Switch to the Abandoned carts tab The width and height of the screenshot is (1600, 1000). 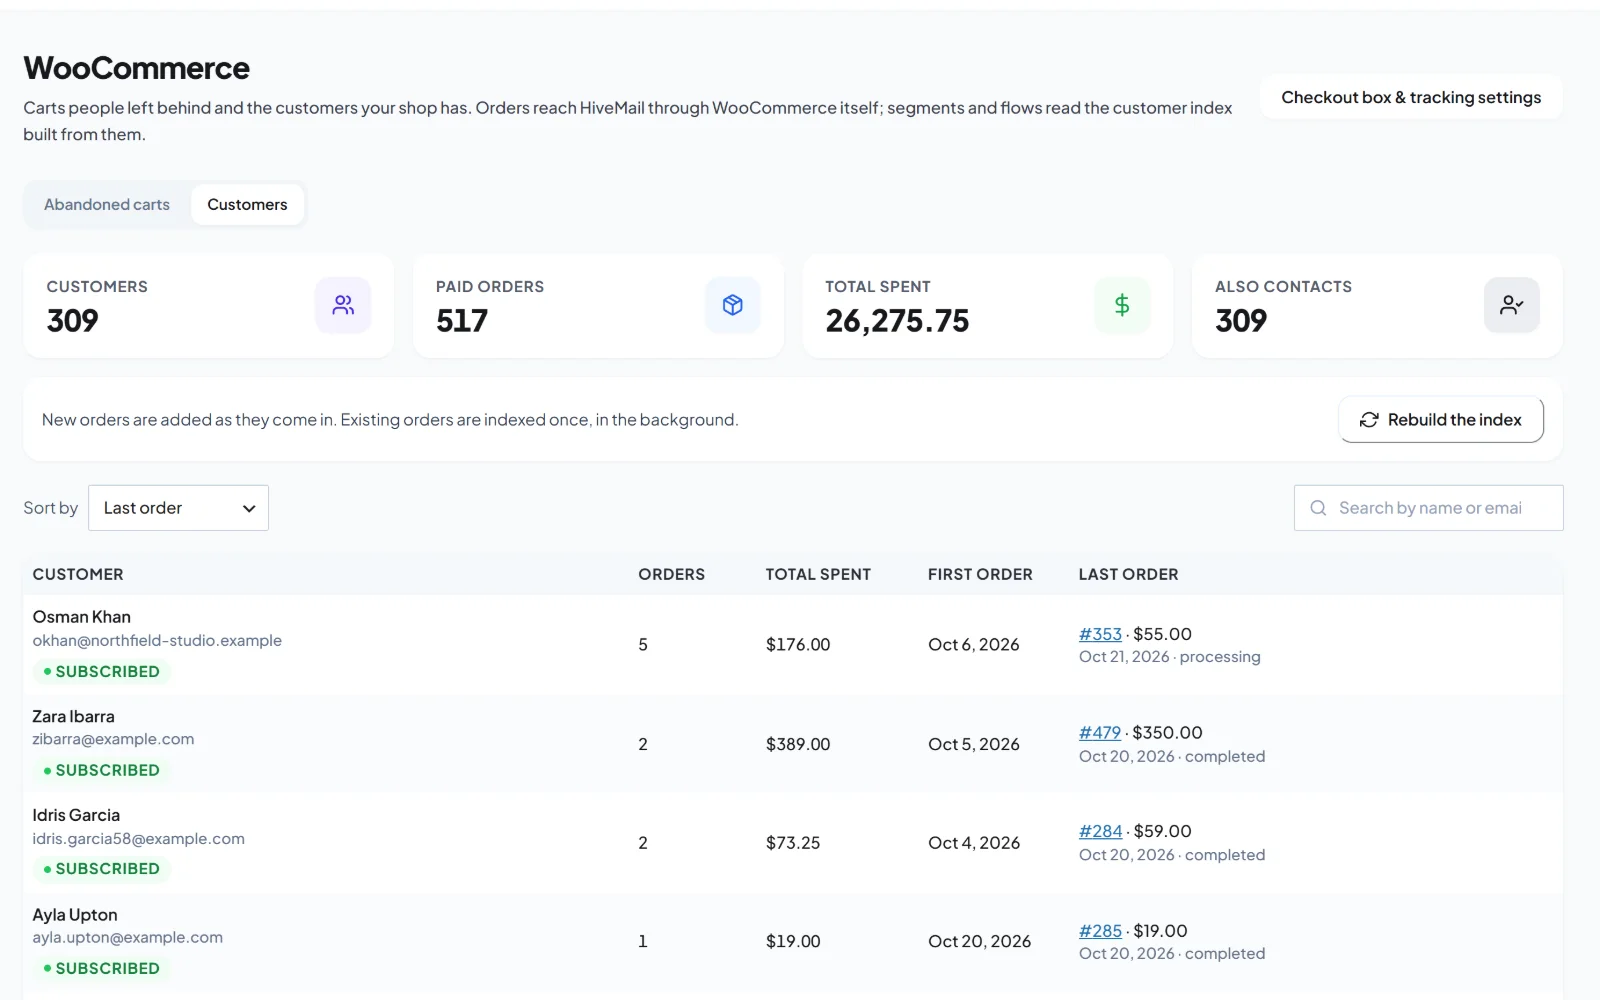[107, 204]
